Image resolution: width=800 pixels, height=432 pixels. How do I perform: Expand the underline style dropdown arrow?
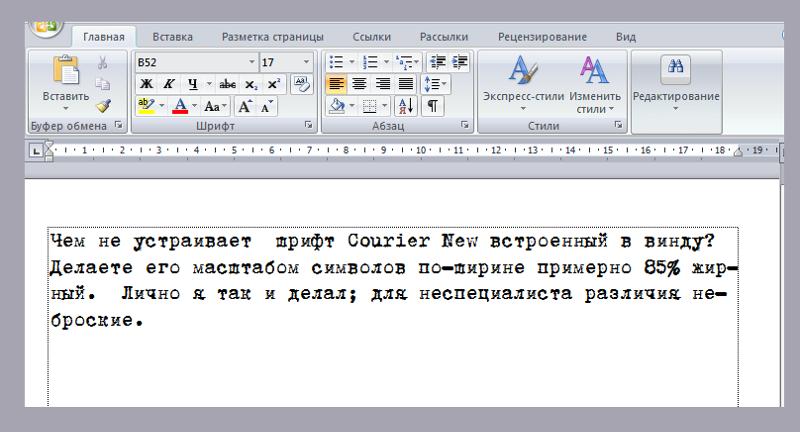[x=209, y=84]
